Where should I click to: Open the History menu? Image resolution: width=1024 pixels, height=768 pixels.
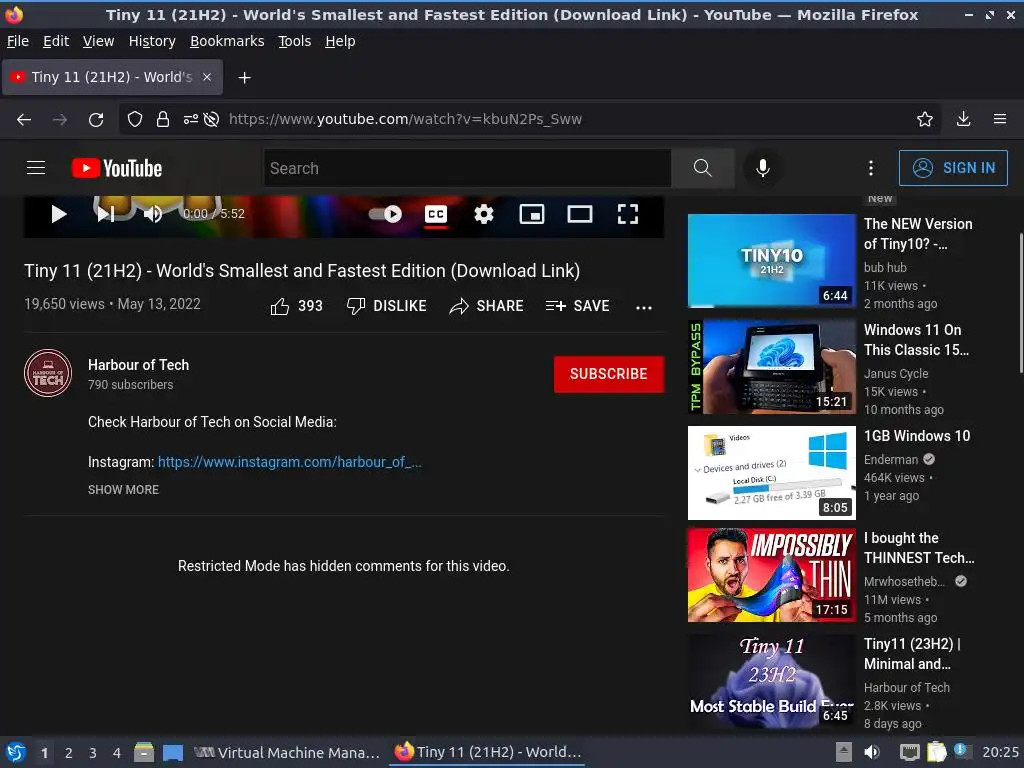pyautogui.click(x=152, y=41)
